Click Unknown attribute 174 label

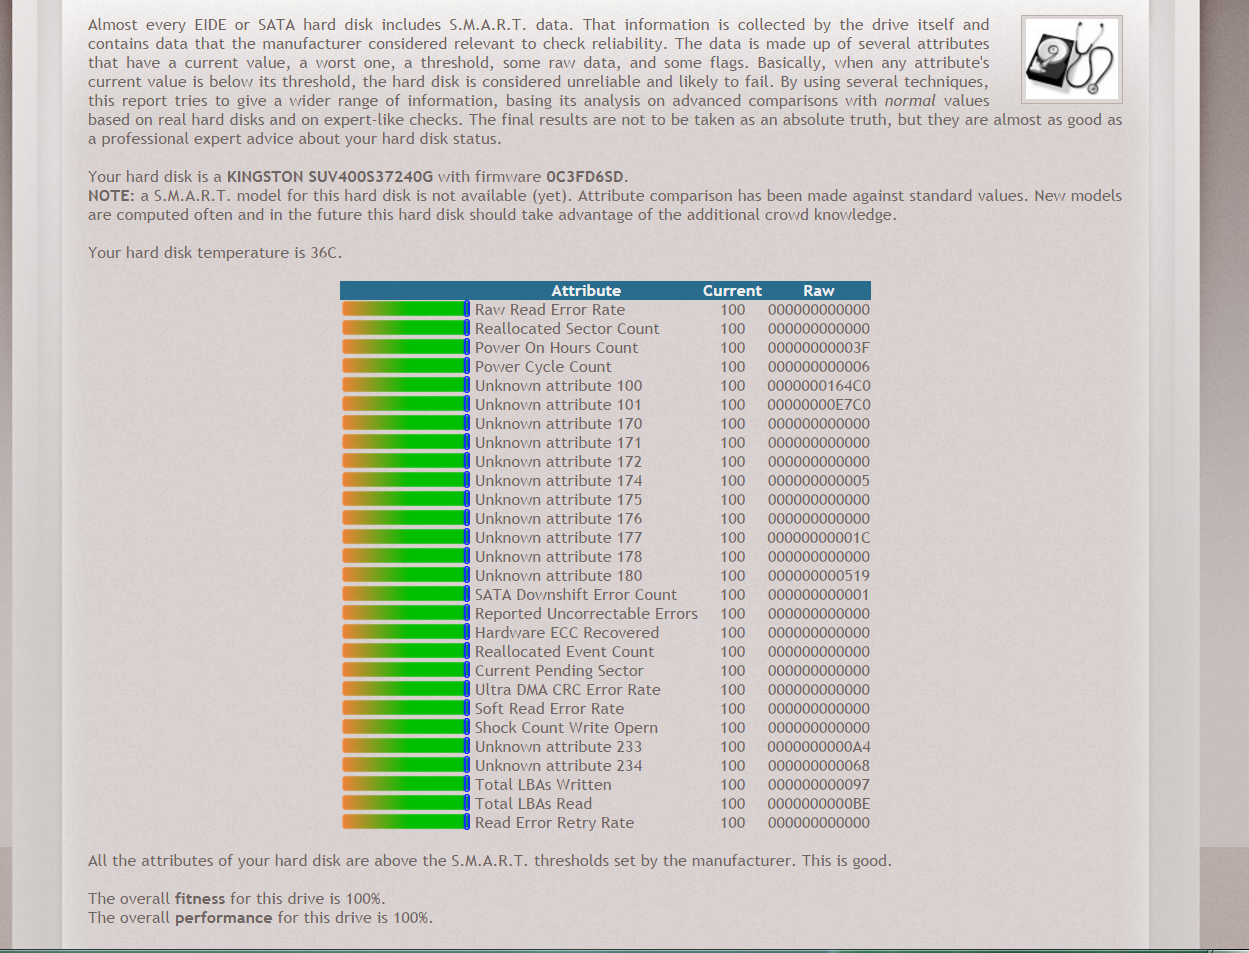click(558, 481)
